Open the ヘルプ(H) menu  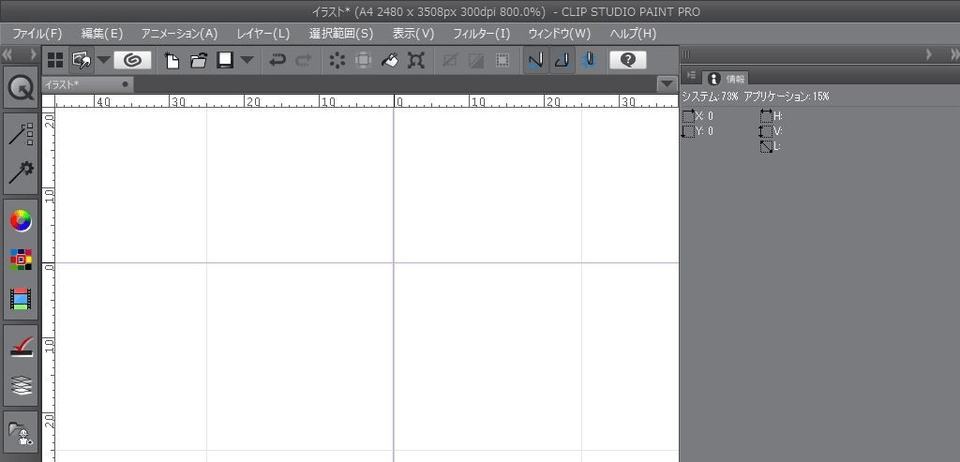(x=632, y=34)
